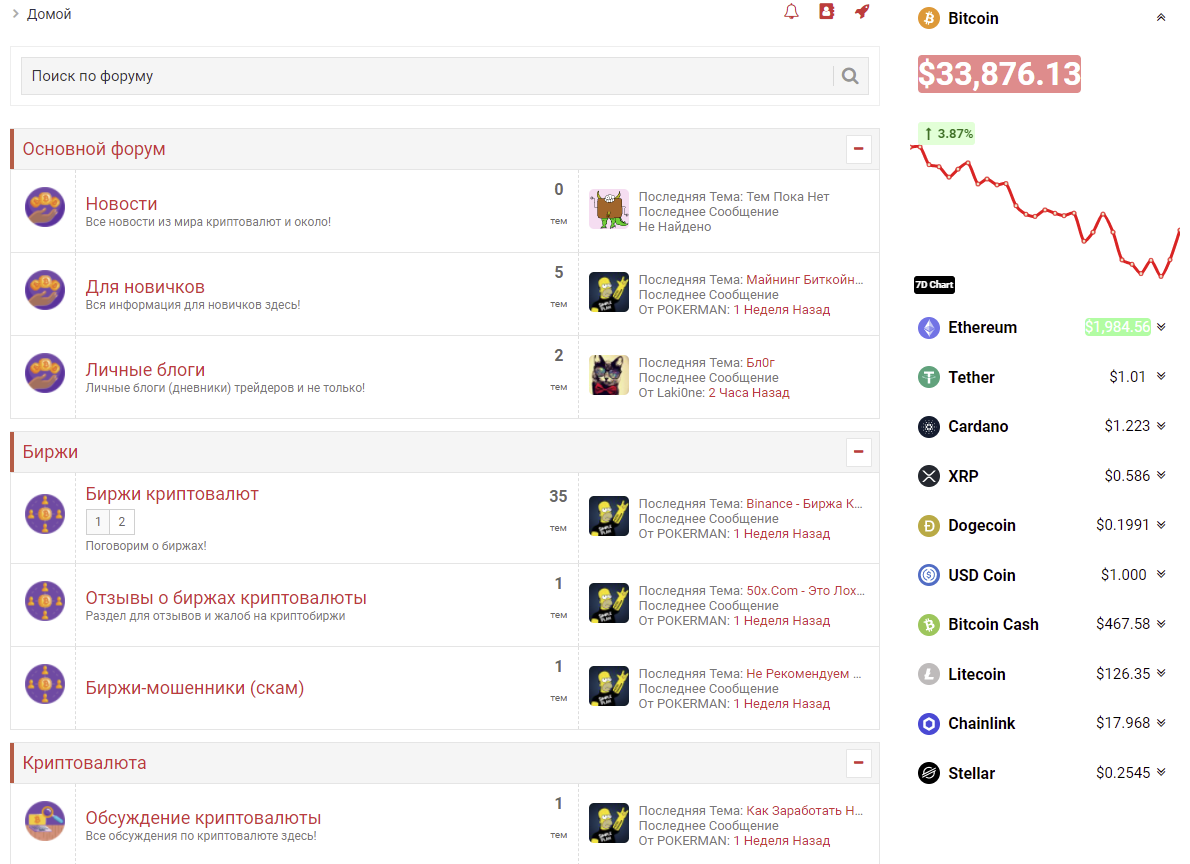Click the Ethereum coin logo
Screen dimensions: 1190x864
(x=928, y=327)
